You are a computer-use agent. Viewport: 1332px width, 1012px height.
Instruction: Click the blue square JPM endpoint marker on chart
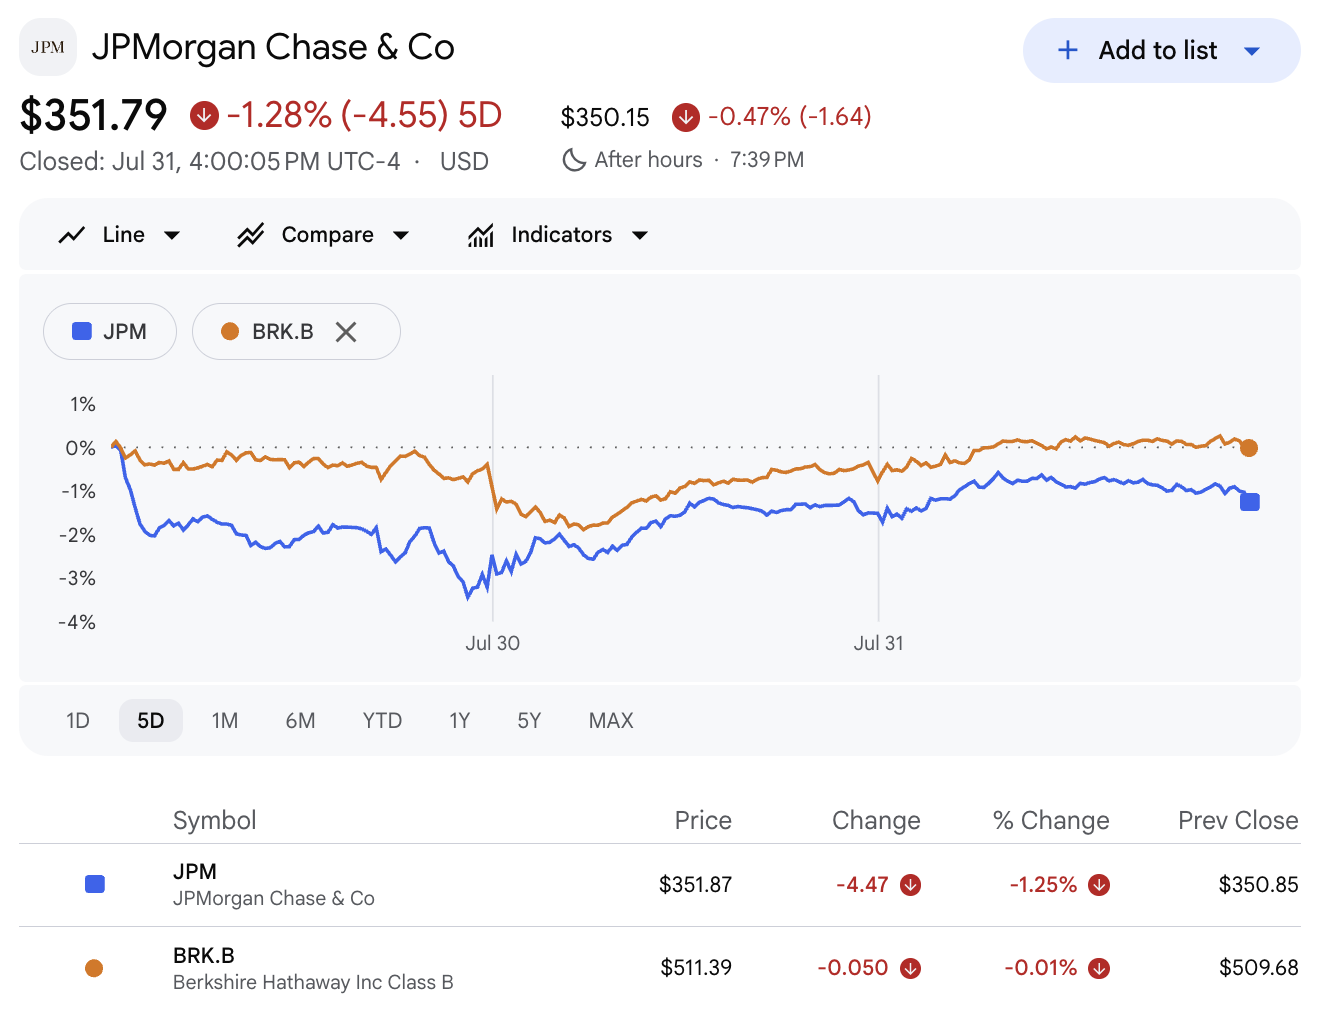click(1250, 502)
